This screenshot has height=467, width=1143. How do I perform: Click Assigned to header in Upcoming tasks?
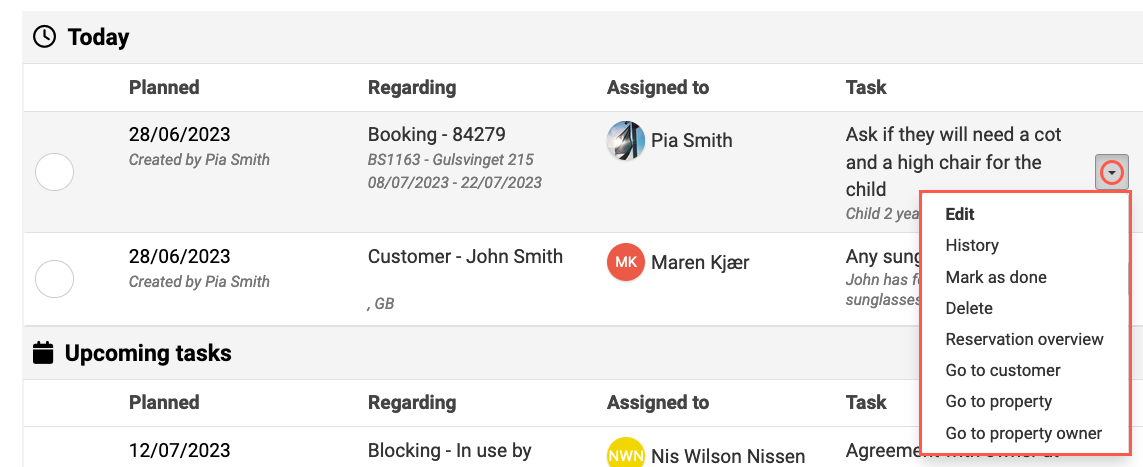658,403
